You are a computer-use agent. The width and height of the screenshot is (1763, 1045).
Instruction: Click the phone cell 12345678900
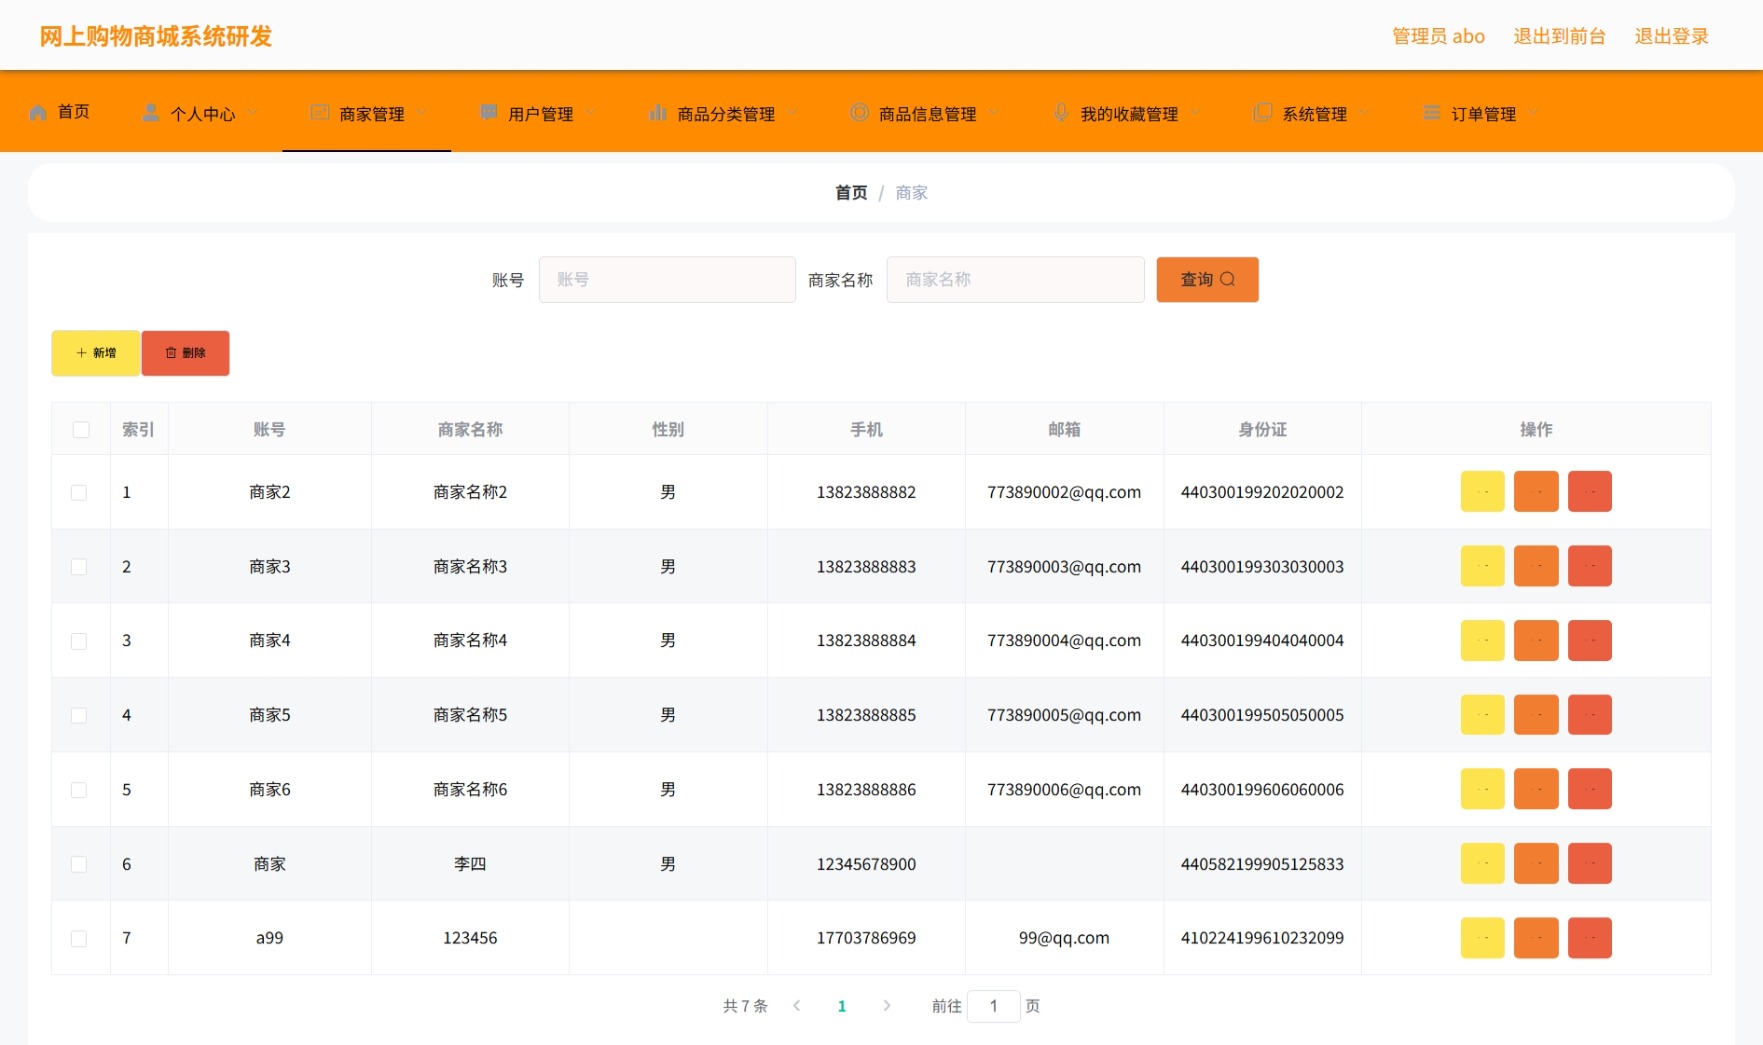coord(866,864)
